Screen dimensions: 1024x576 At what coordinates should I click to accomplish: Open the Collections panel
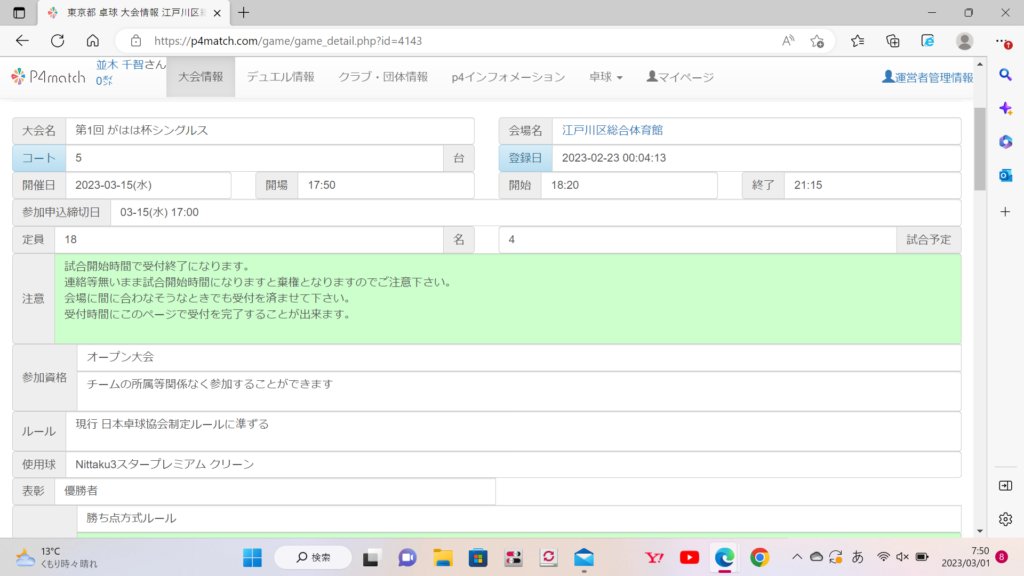pyautogui.click(x=893, y=41)
